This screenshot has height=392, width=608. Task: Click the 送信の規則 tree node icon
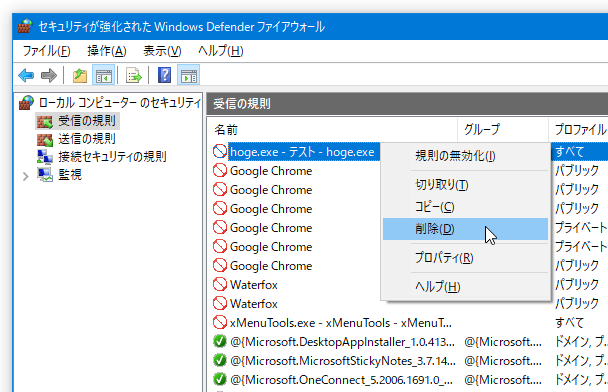pyautogui.click(x=45, y=139)
